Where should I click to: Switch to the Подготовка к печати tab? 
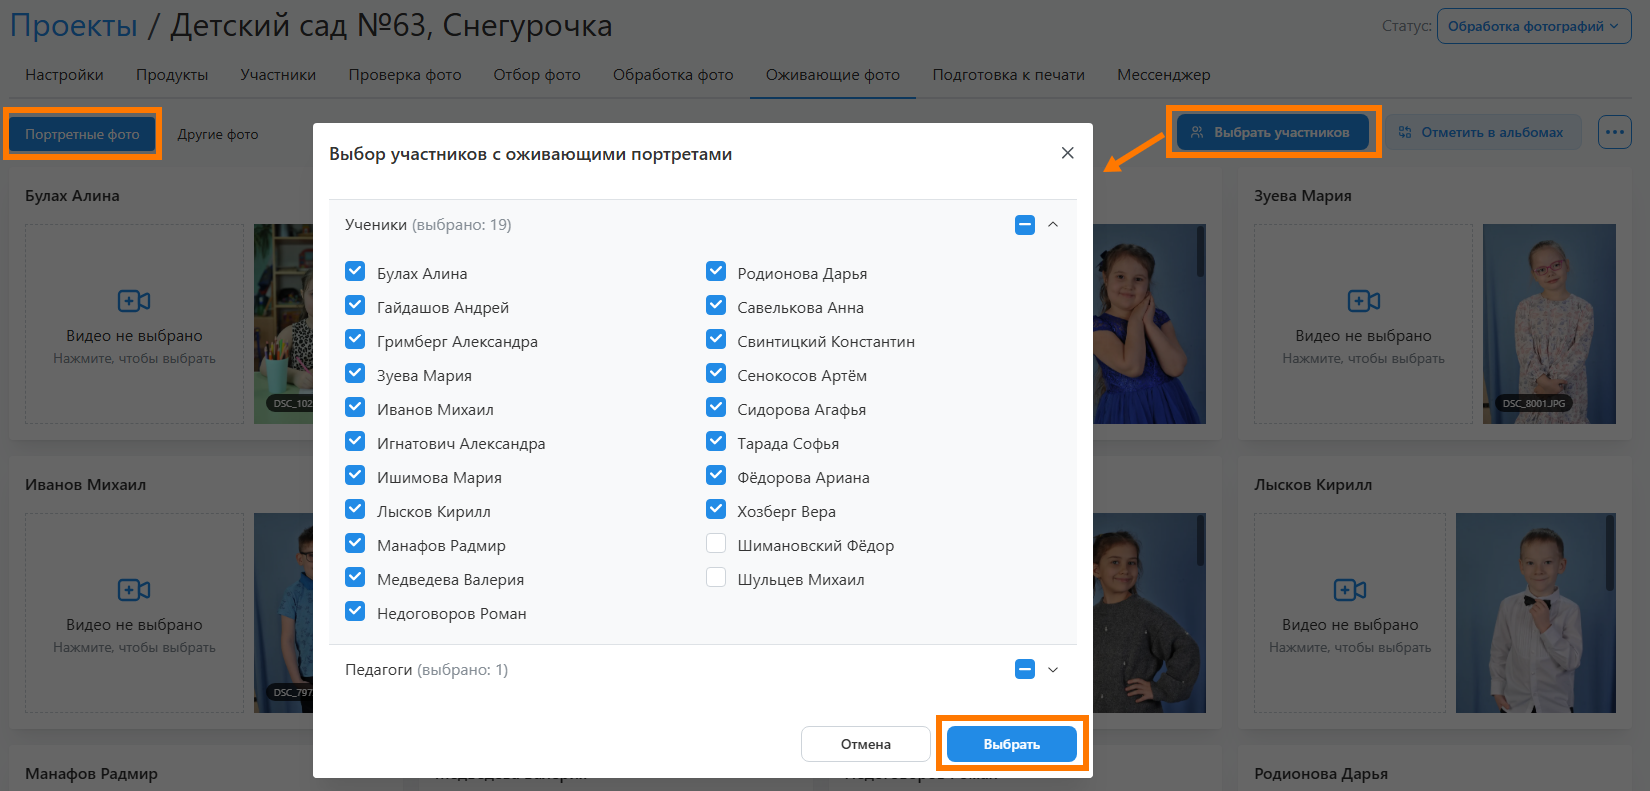(1008, 75)
